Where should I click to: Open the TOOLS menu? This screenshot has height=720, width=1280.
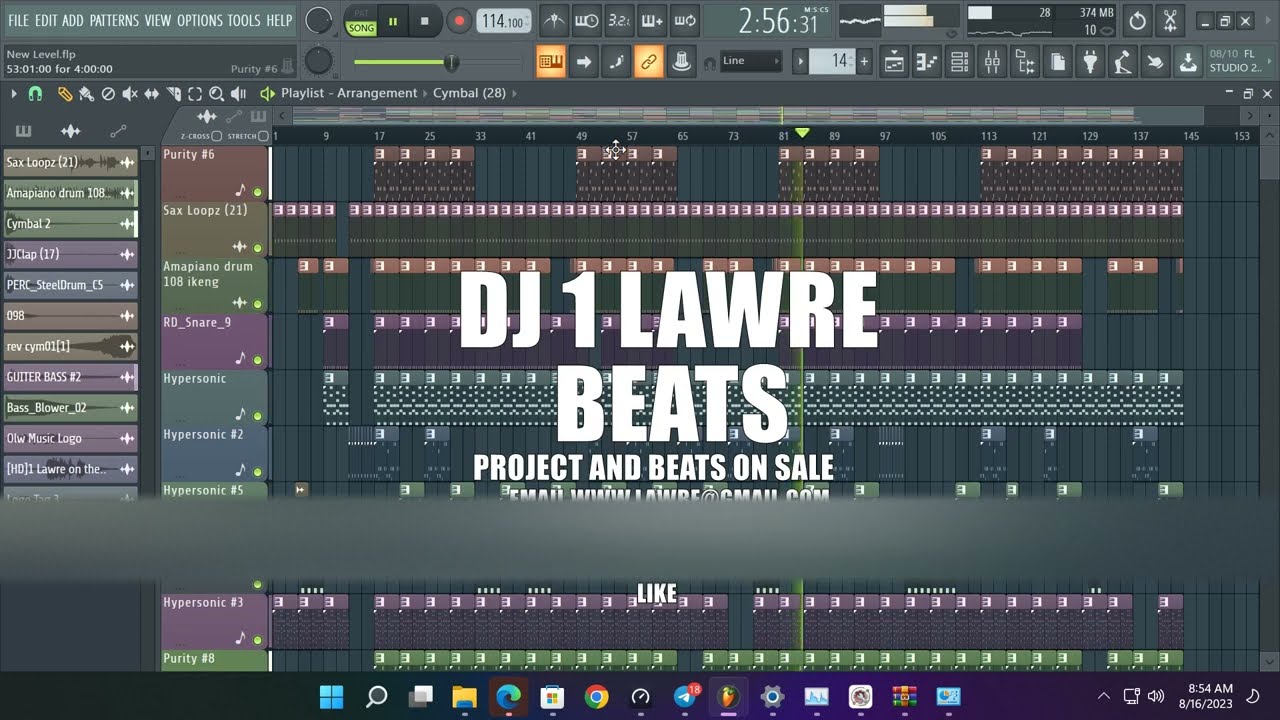243,20
